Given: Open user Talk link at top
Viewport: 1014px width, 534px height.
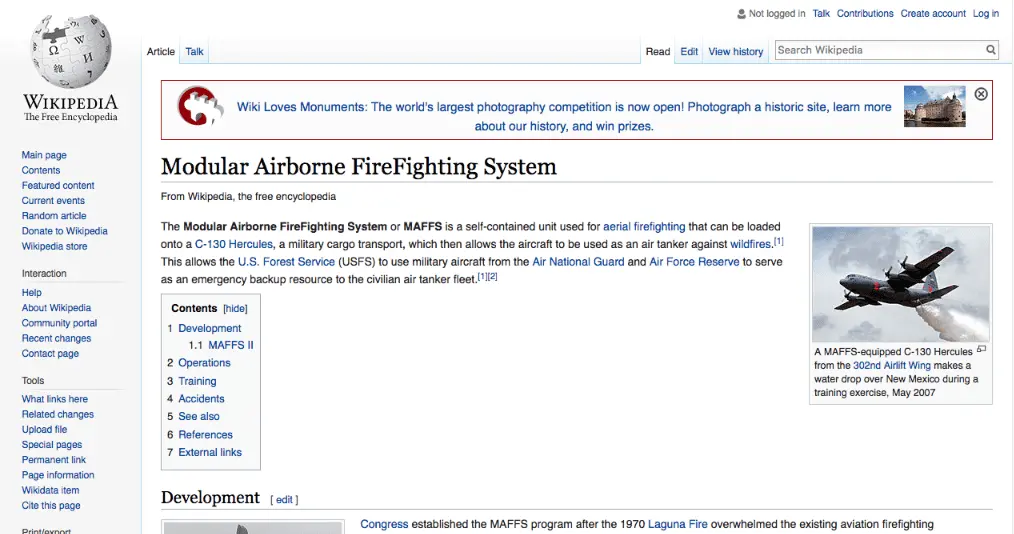Looking at the screenshot, I should pyautogui.click(x=821, y=14).
